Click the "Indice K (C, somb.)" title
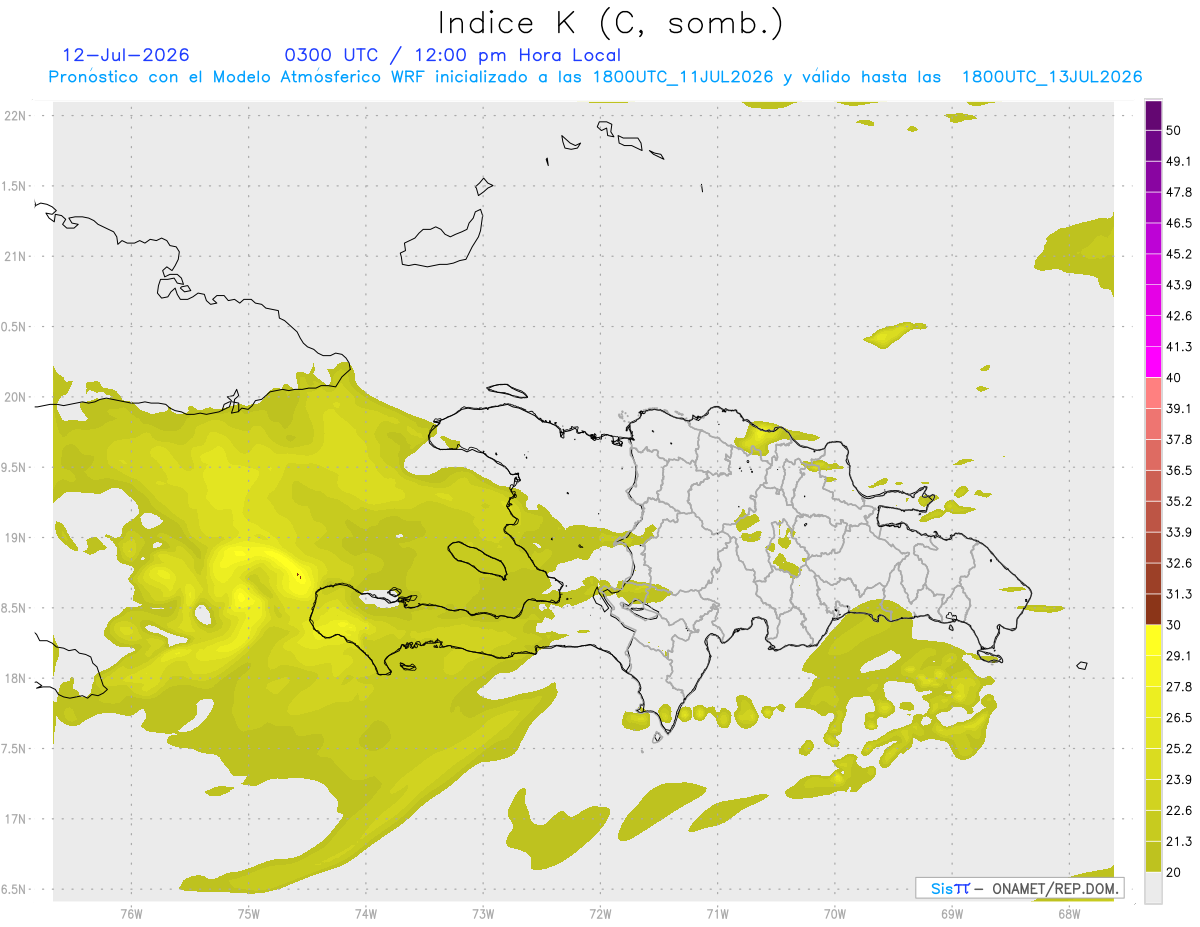 (x=610, y=22)
